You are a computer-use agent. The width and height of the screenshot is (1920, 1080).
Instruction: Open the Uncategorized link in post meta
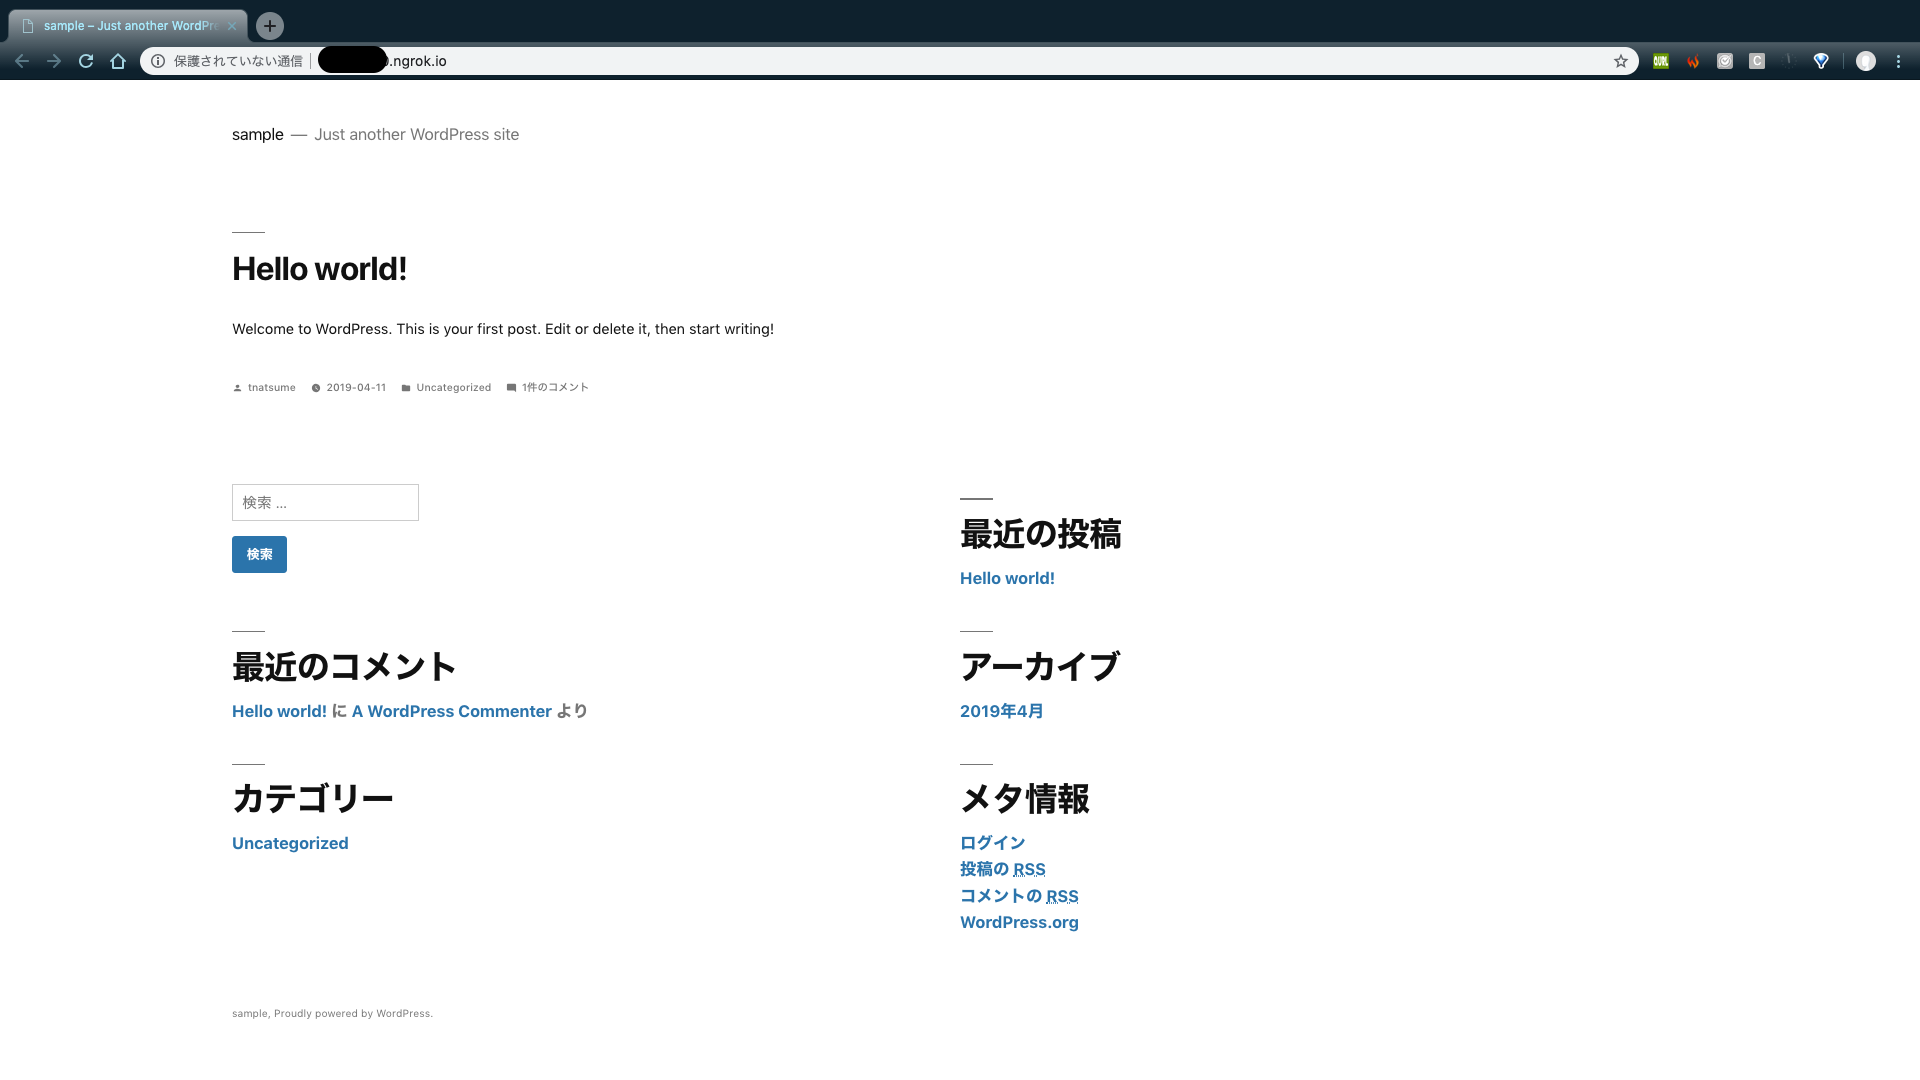click(454, 387)
